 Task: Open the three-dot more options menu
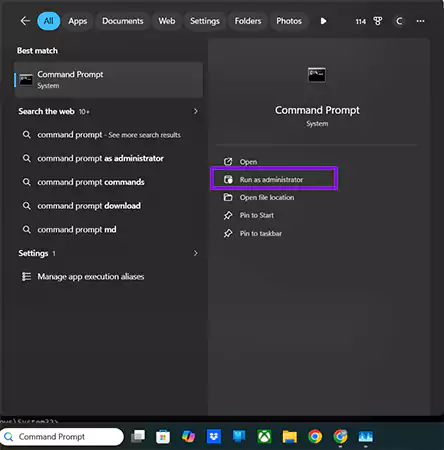[x=420, y=21]
